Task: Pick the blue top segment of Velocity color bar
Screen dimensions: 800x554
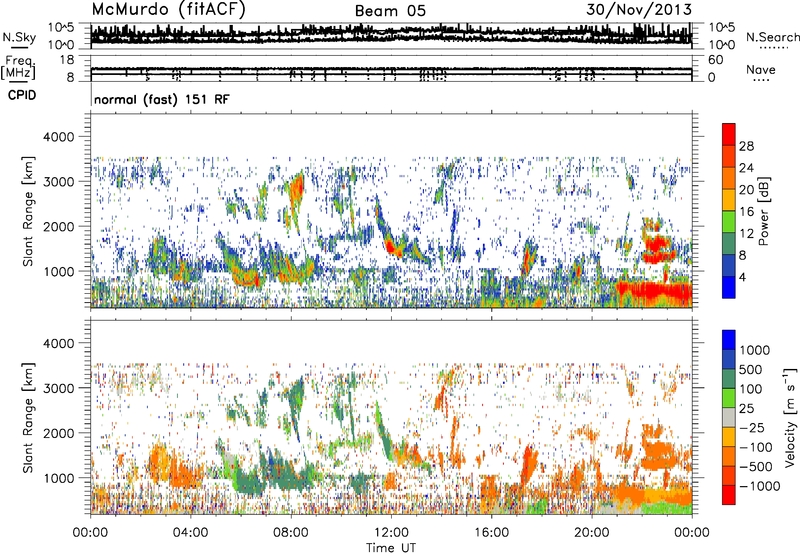Action: point(729,340)
